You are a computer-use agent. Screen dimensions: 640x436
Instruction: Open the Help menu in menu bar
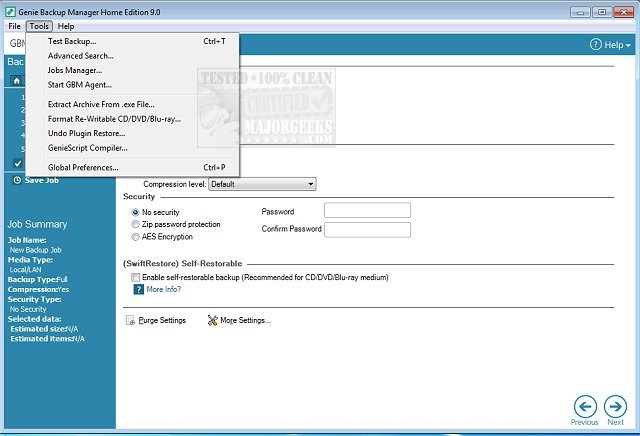66,26
